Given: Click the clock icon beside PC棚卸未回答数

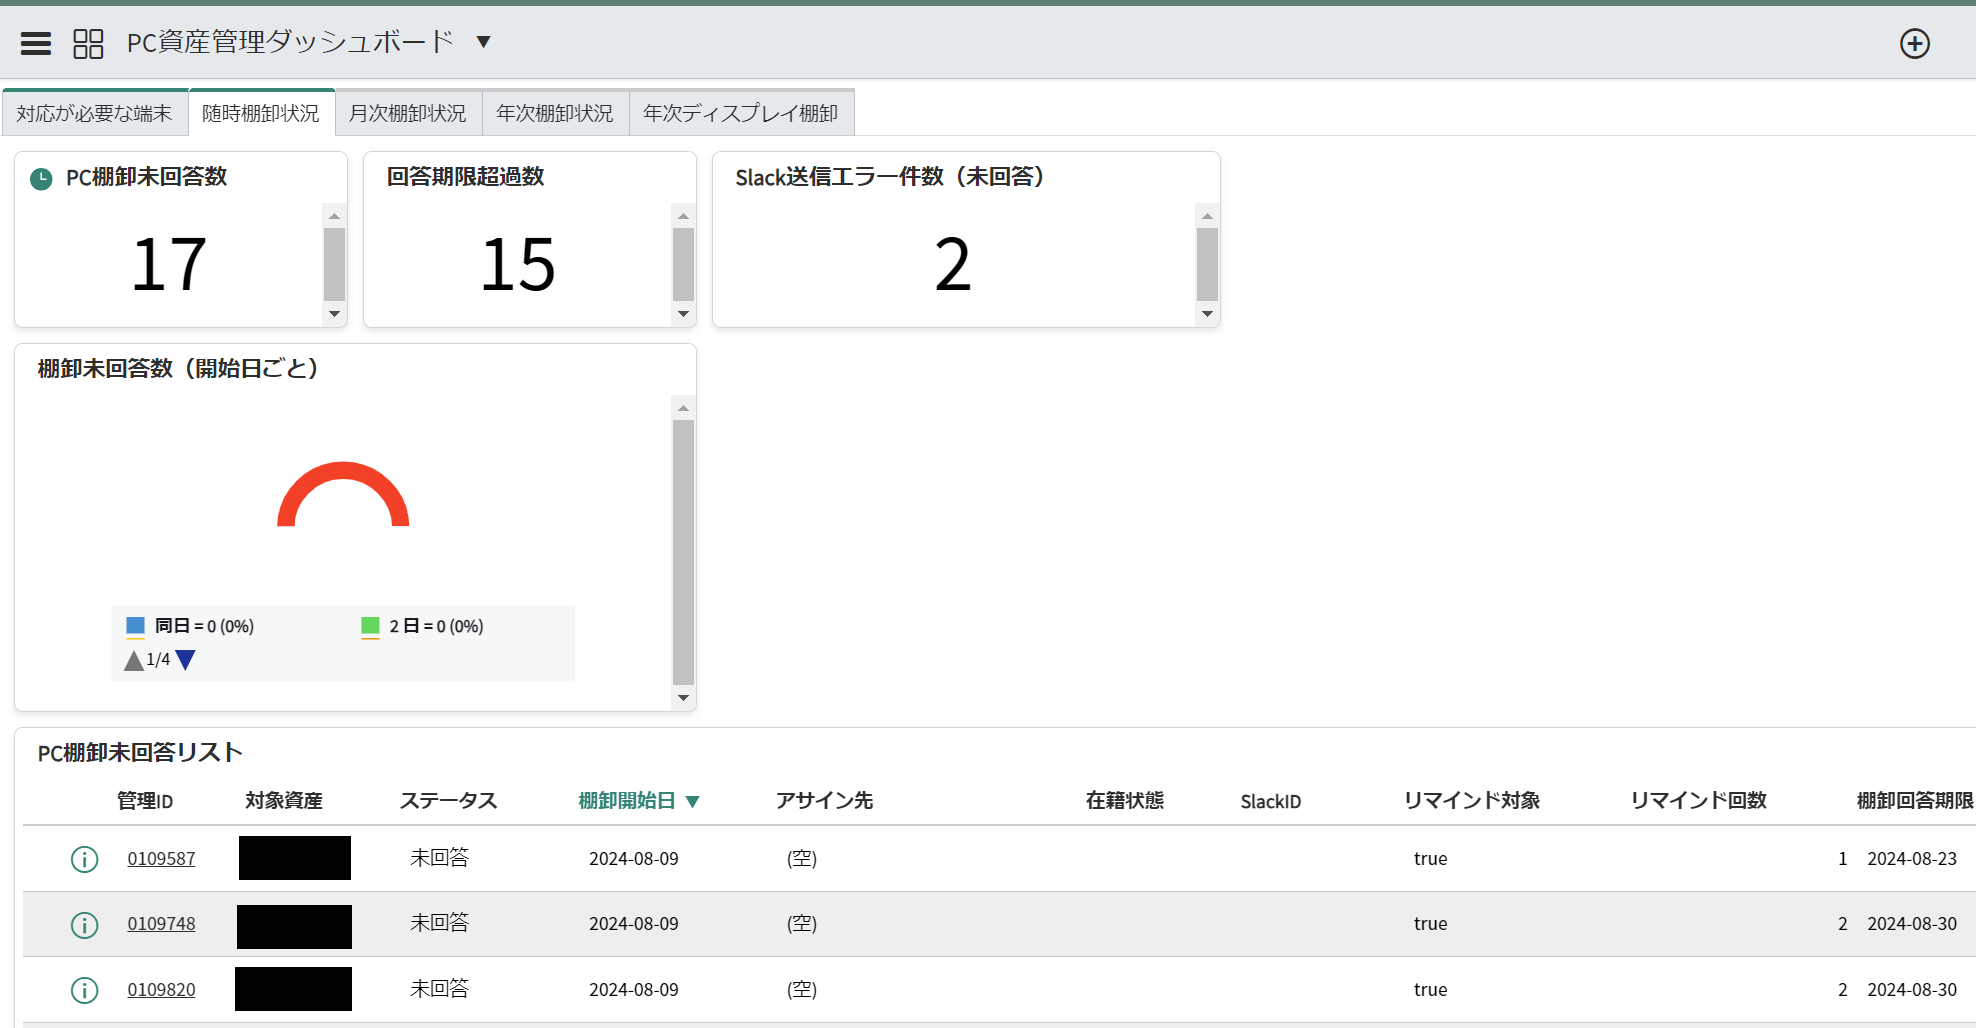Looking at the screenshot, I should point(41,179).
